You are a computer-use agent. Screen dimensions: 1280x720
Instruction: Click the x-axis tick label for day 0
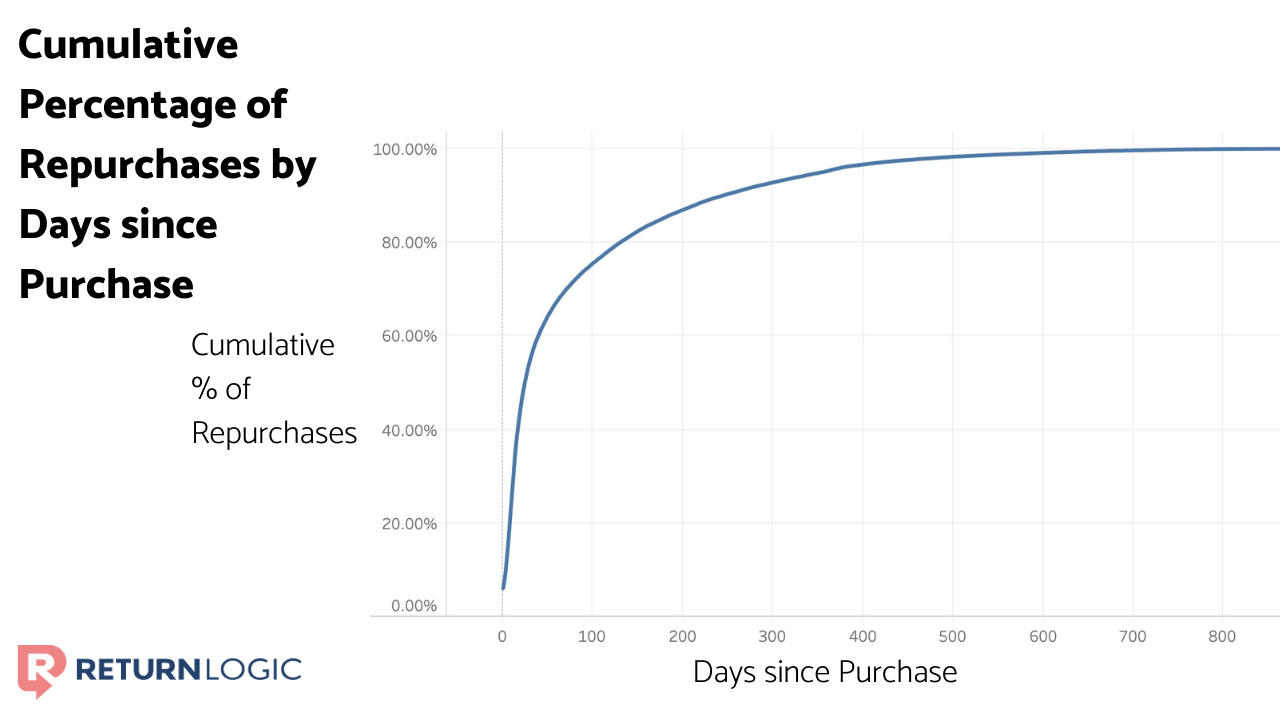[x=502, y=636]
